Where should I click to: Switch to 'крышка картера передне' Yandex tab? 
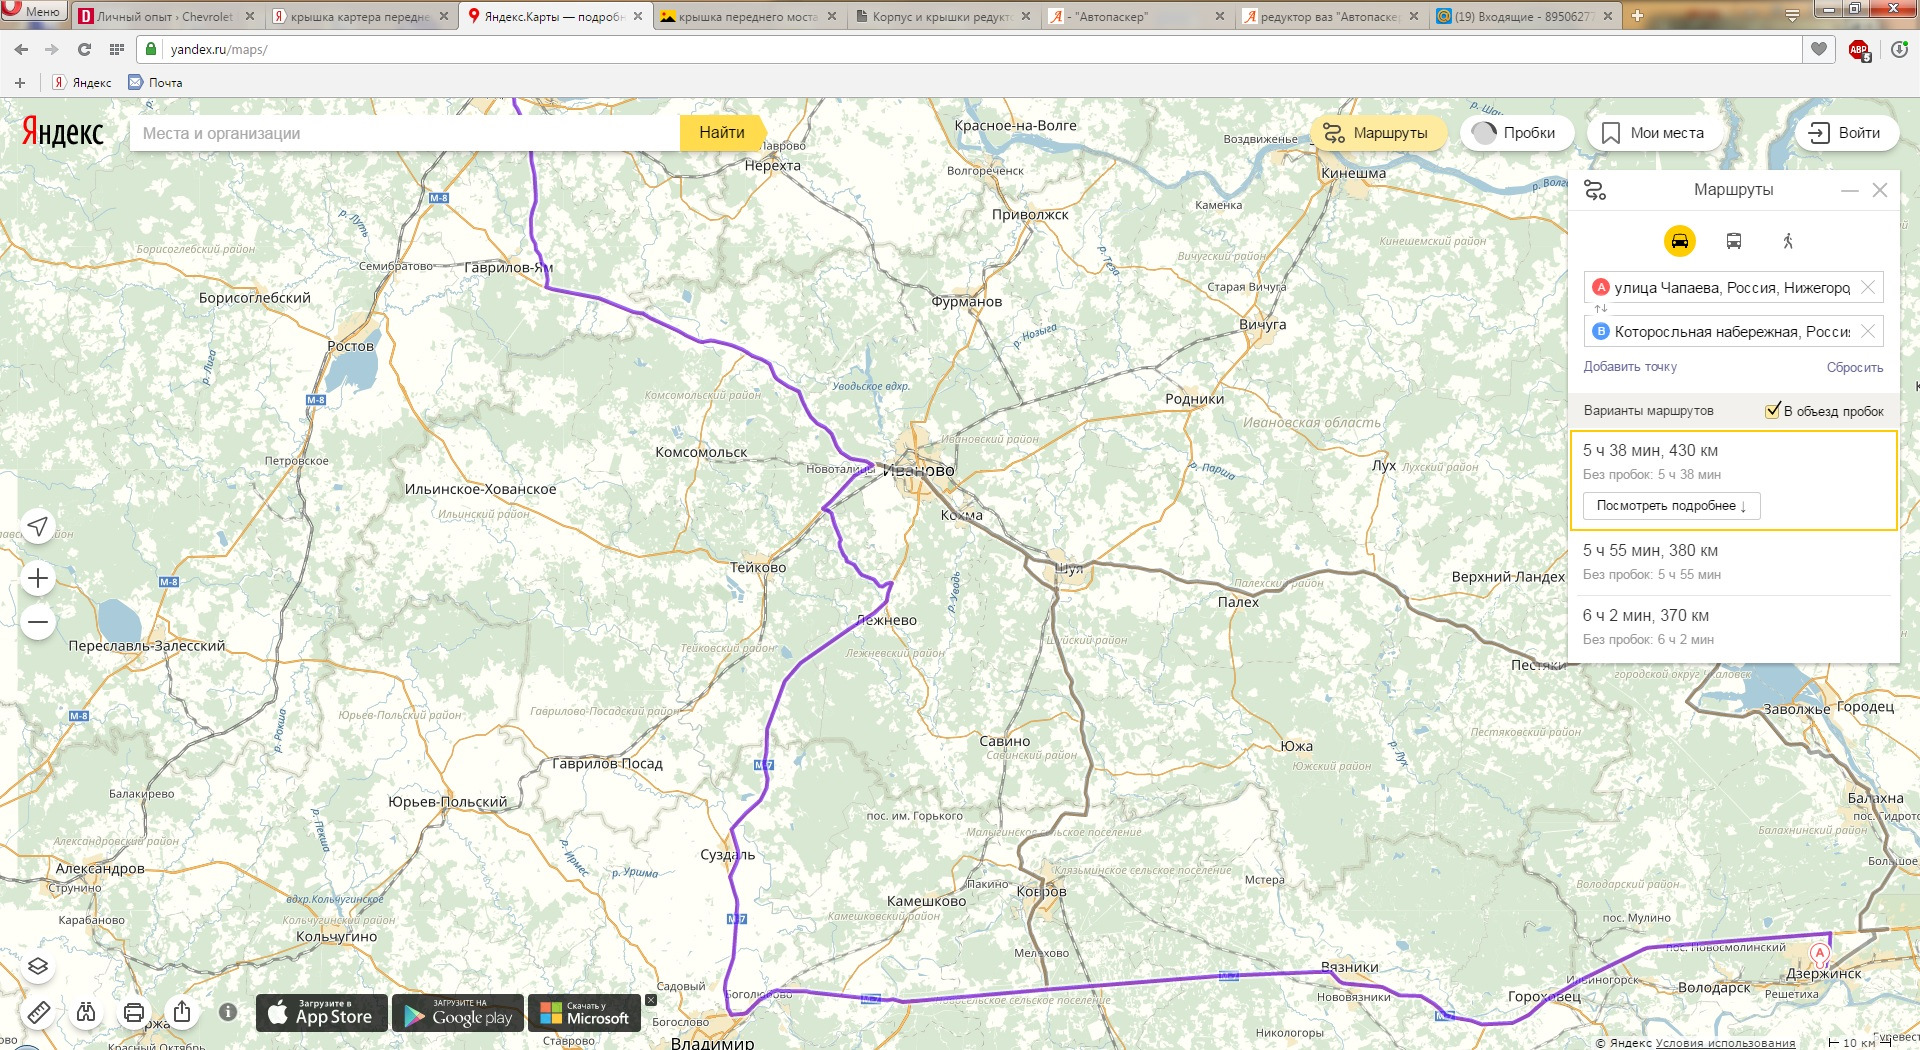click(361, 16)
